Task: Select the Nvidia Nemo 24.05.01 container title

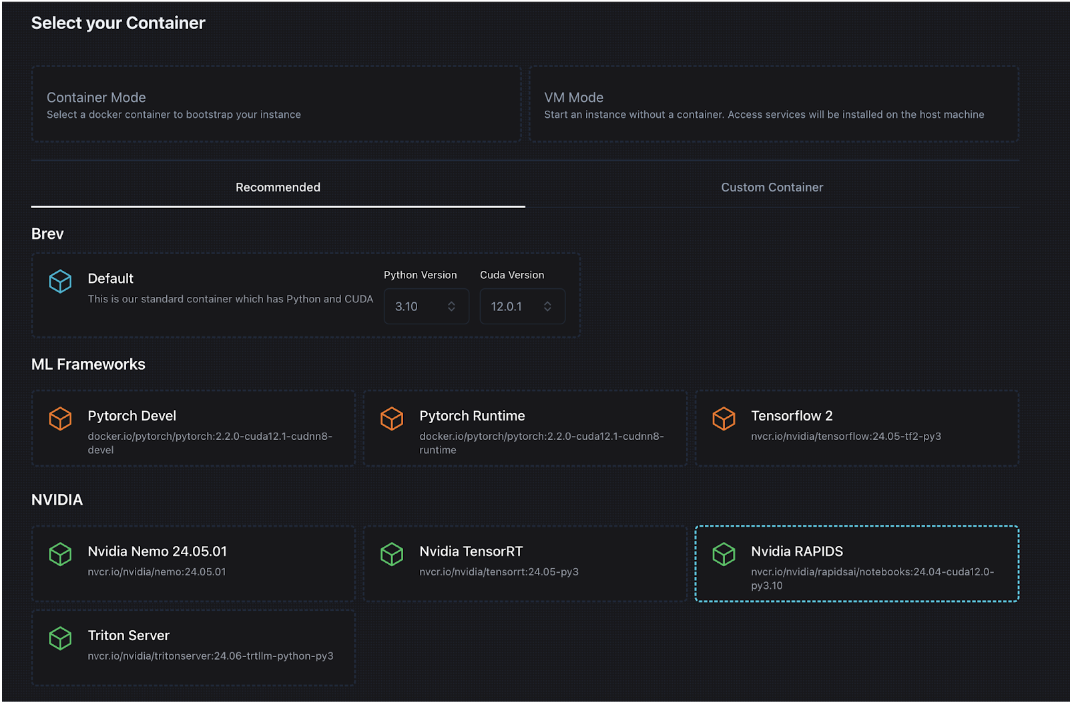Action: (157, 551)
